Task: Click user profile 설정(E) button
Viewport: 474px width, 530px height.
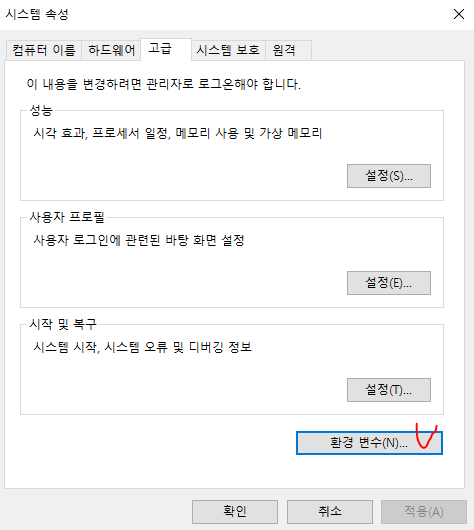Action: 389,283
